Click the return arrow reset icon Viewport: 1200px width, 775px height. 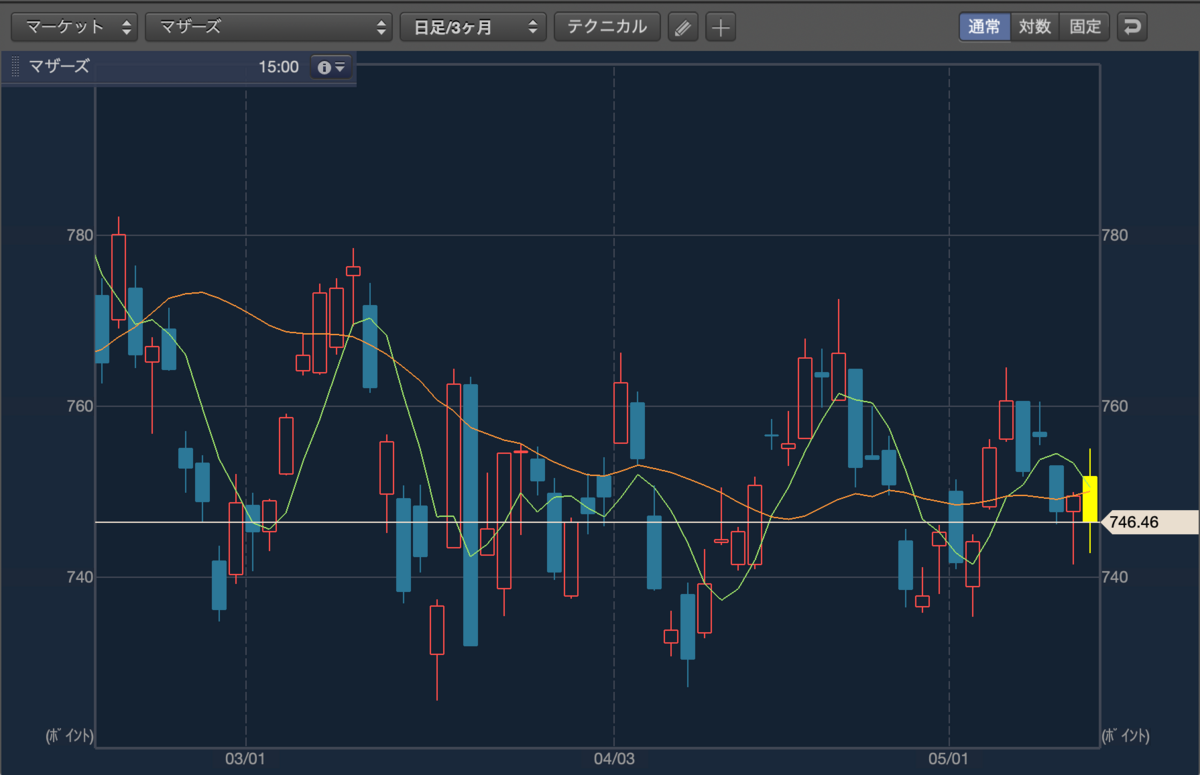1132,27
